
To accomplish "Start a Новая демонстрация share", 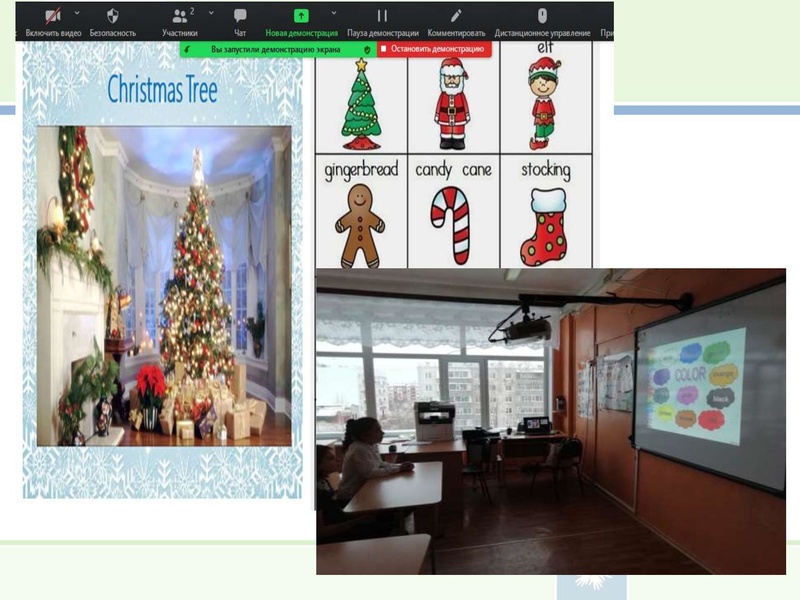I will click(301, 17).
